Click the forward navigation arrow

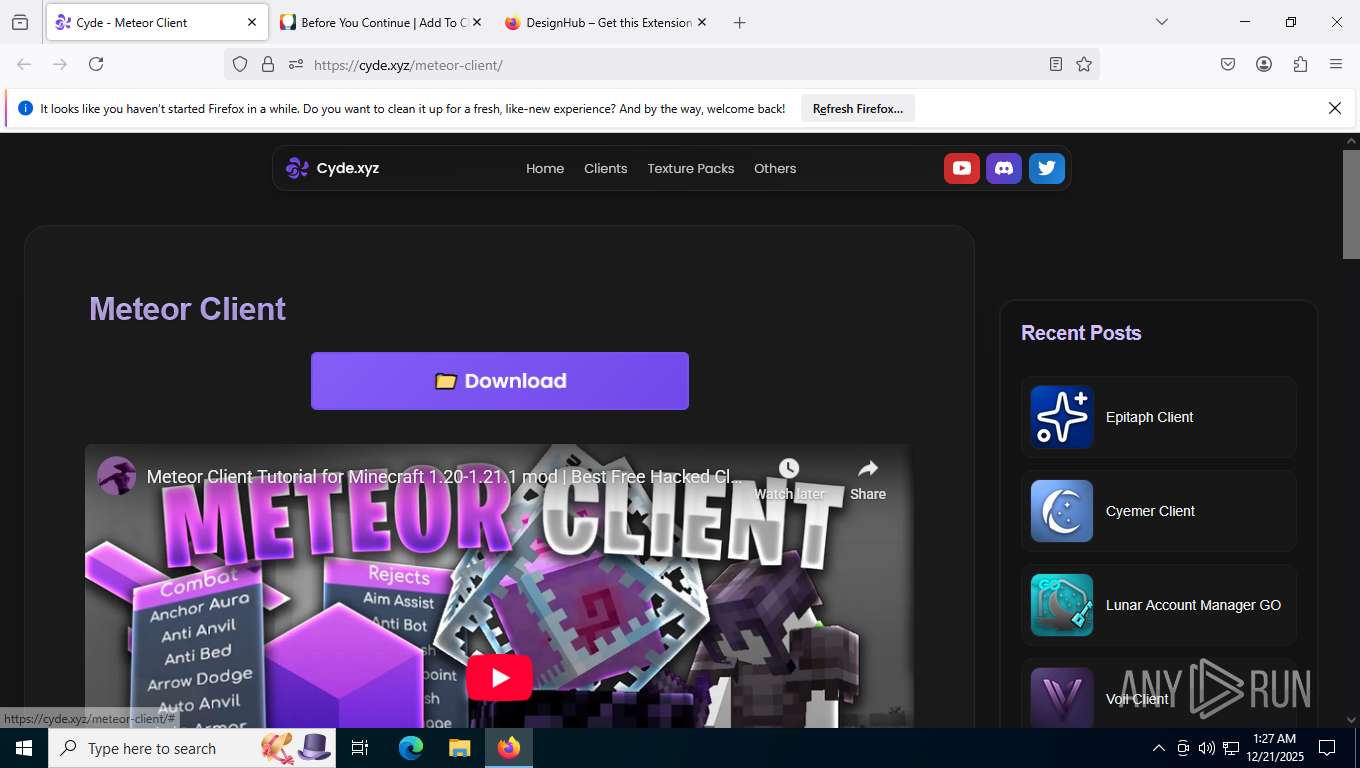point(60,64)
